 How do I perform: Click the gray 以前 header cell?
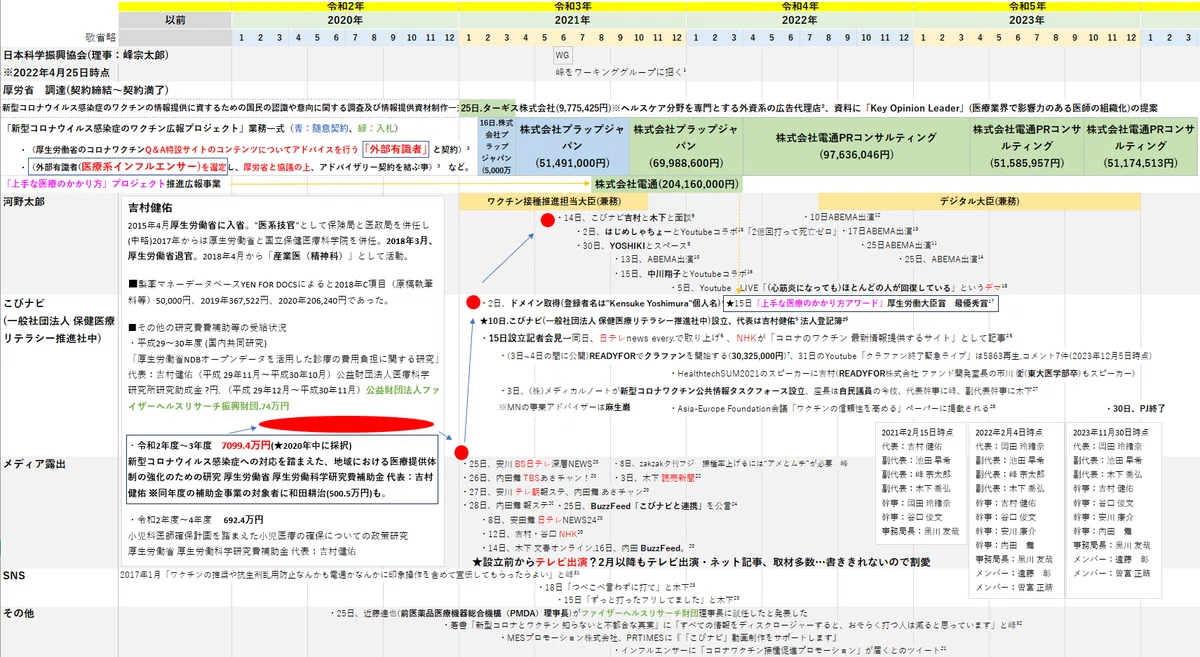(x=176, y=20)
